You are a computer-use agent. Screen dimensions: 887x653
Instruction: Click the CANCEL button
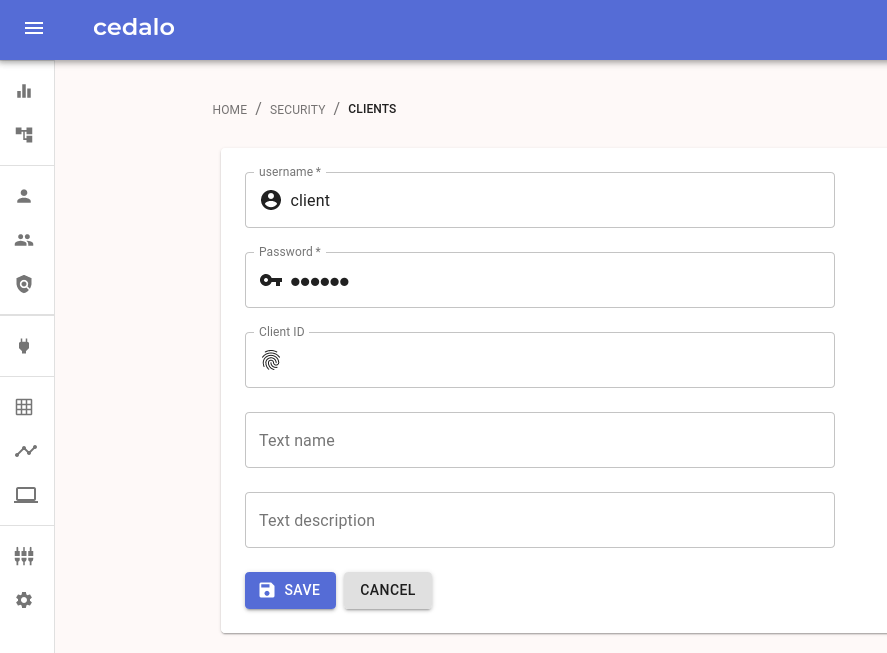(387, 590)
